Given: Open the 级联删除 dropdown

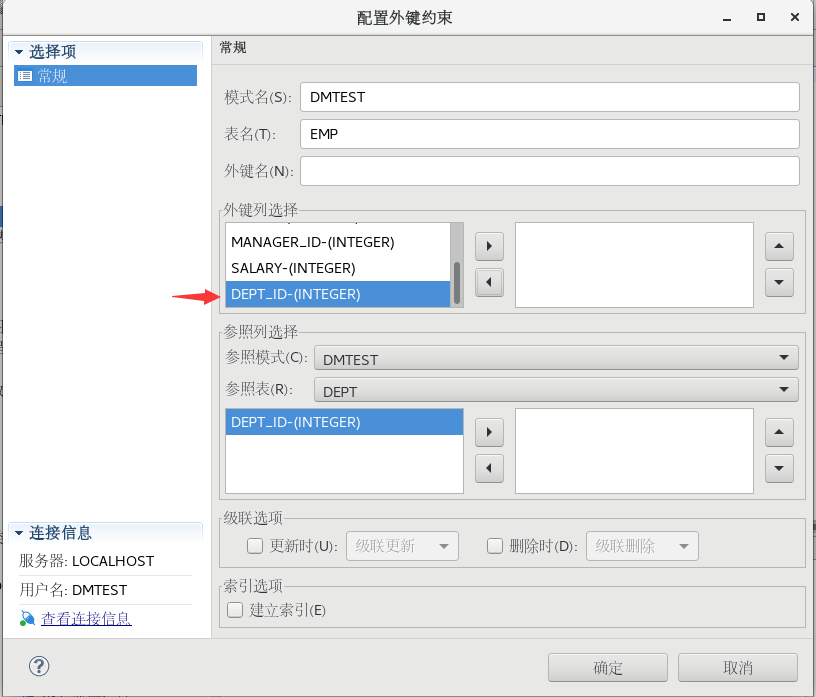Looking at the screenshot, I should [x=642, y=546].
